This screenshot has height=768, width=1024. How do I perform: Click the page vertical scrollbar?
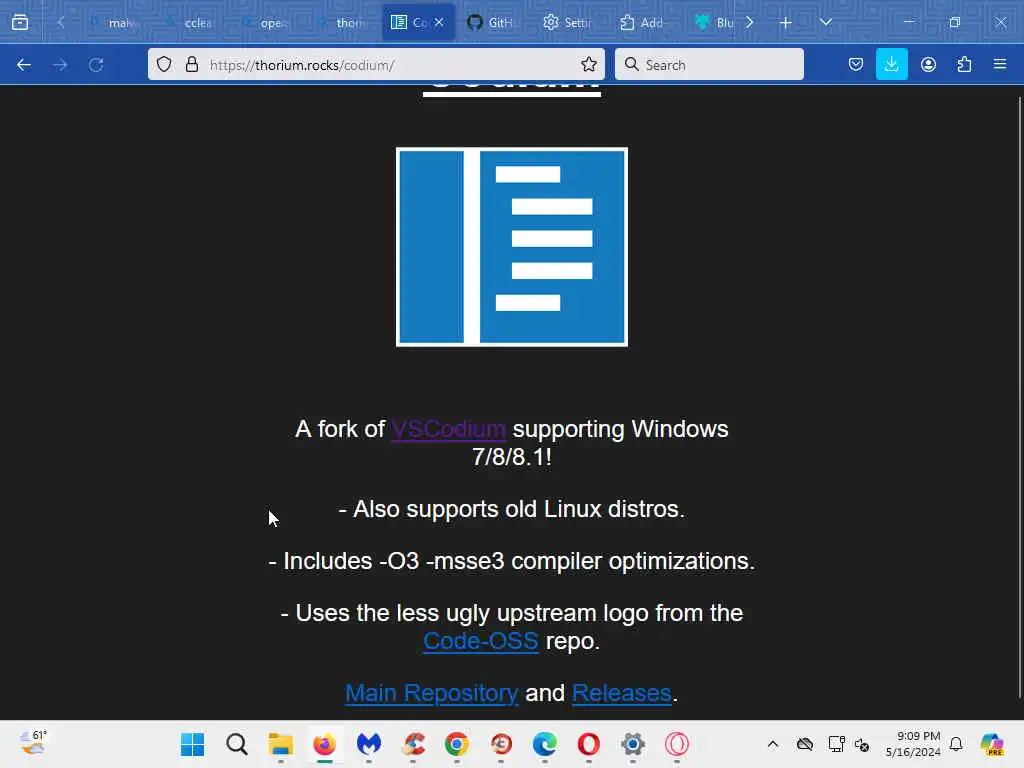click(x=1019, y=398)
